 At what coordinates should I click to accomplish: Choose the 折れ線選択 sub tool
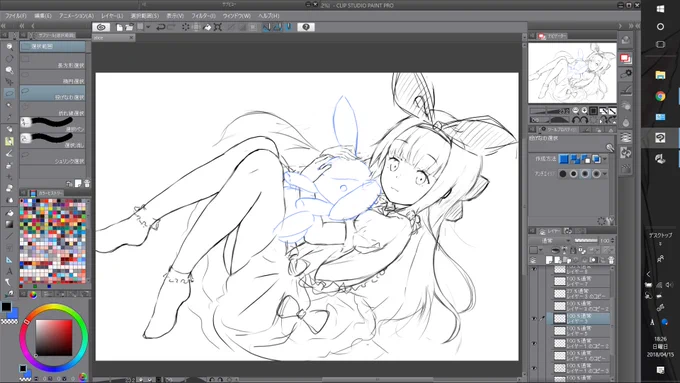(x=52, y=109)
